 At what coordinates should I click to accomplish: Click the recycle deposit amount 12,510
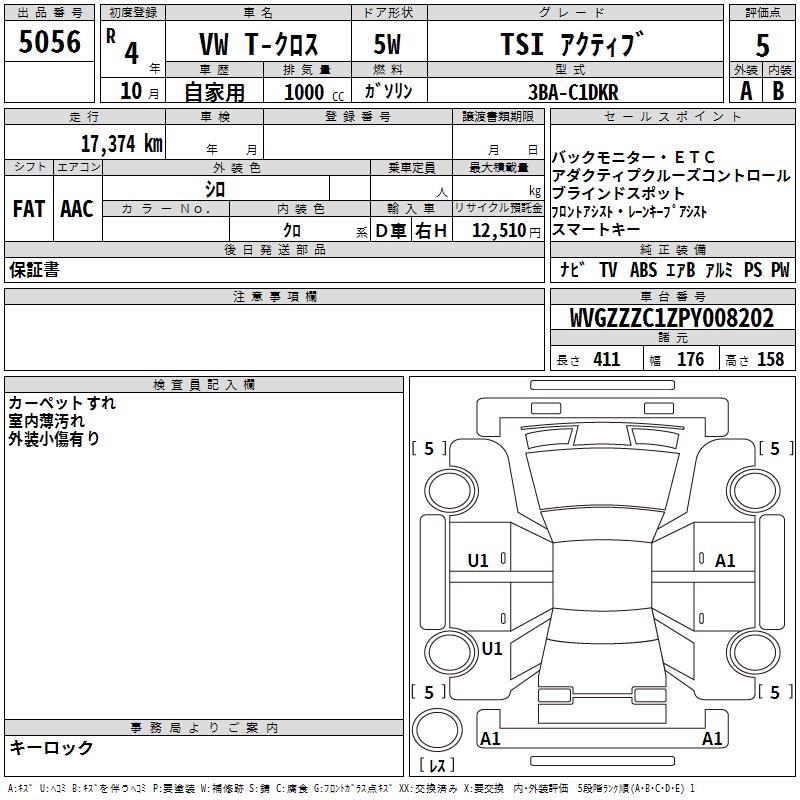(x=499, y=231)
